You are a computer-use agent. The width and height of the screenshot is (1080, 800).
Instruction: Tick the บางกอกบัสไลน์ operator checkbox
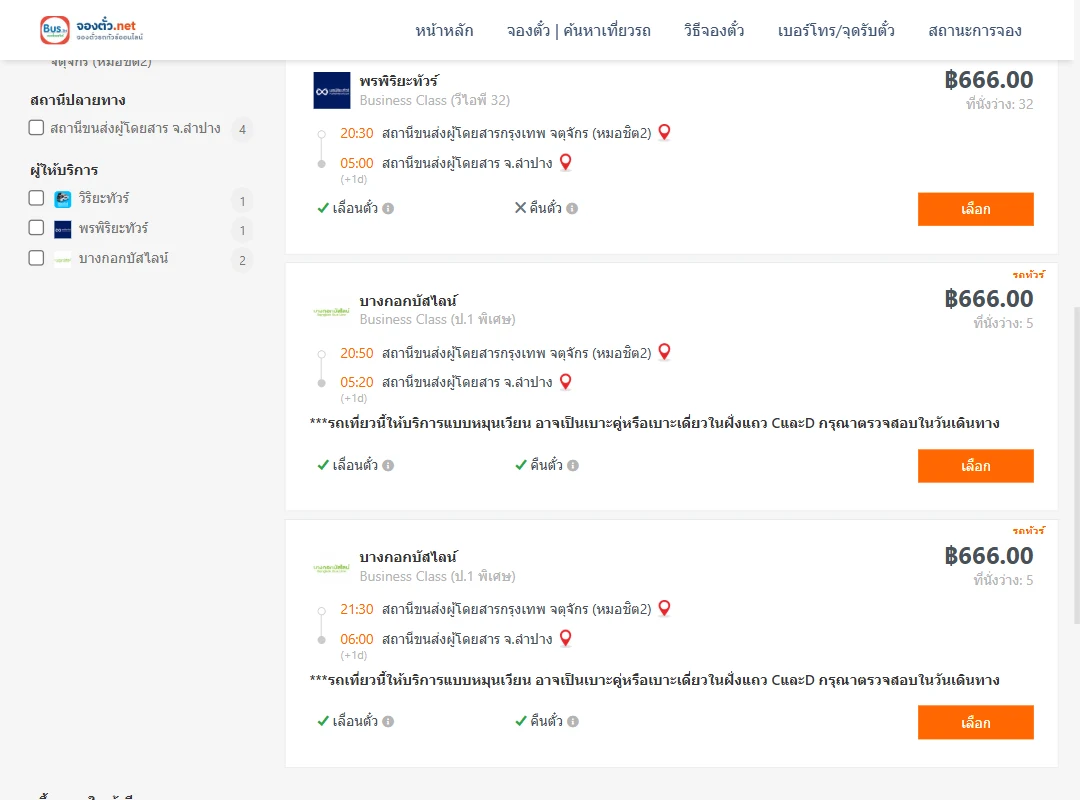tap(37, 258)
